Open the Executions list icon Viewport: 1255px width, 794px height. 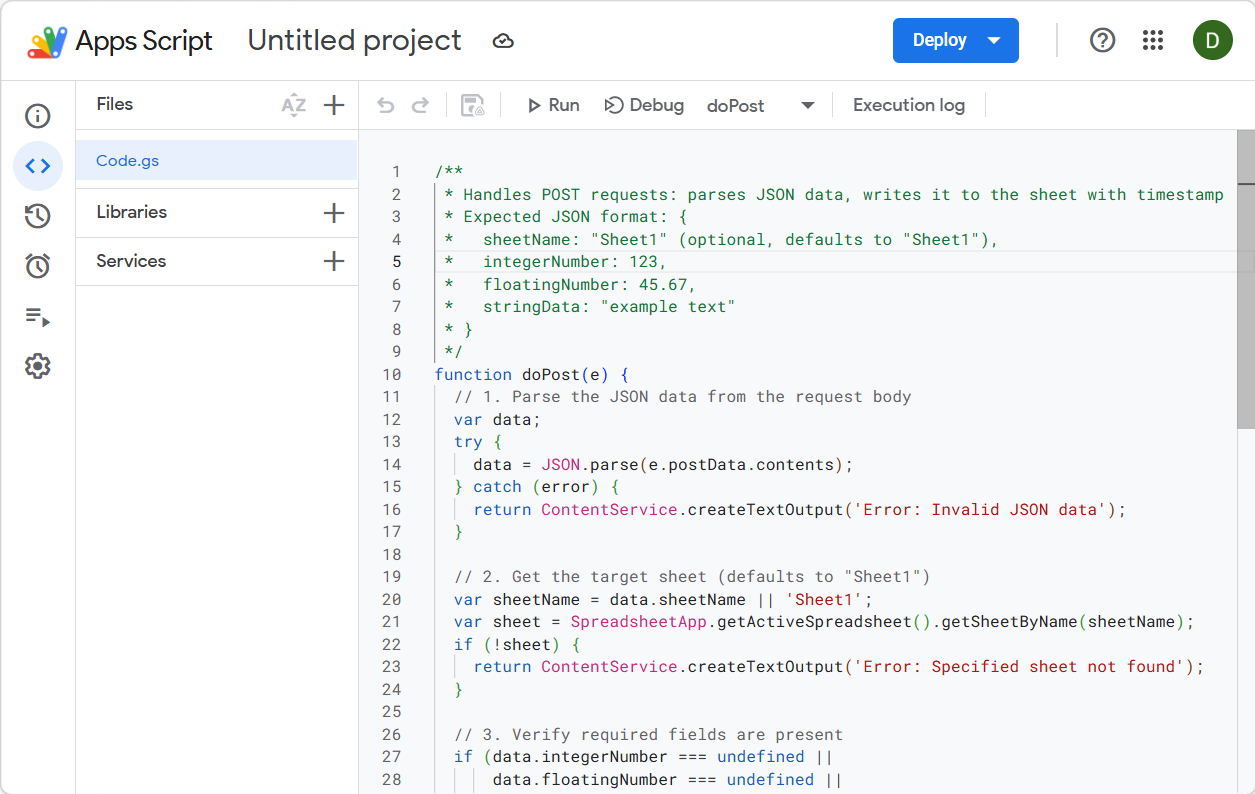(x=38, y=317)
